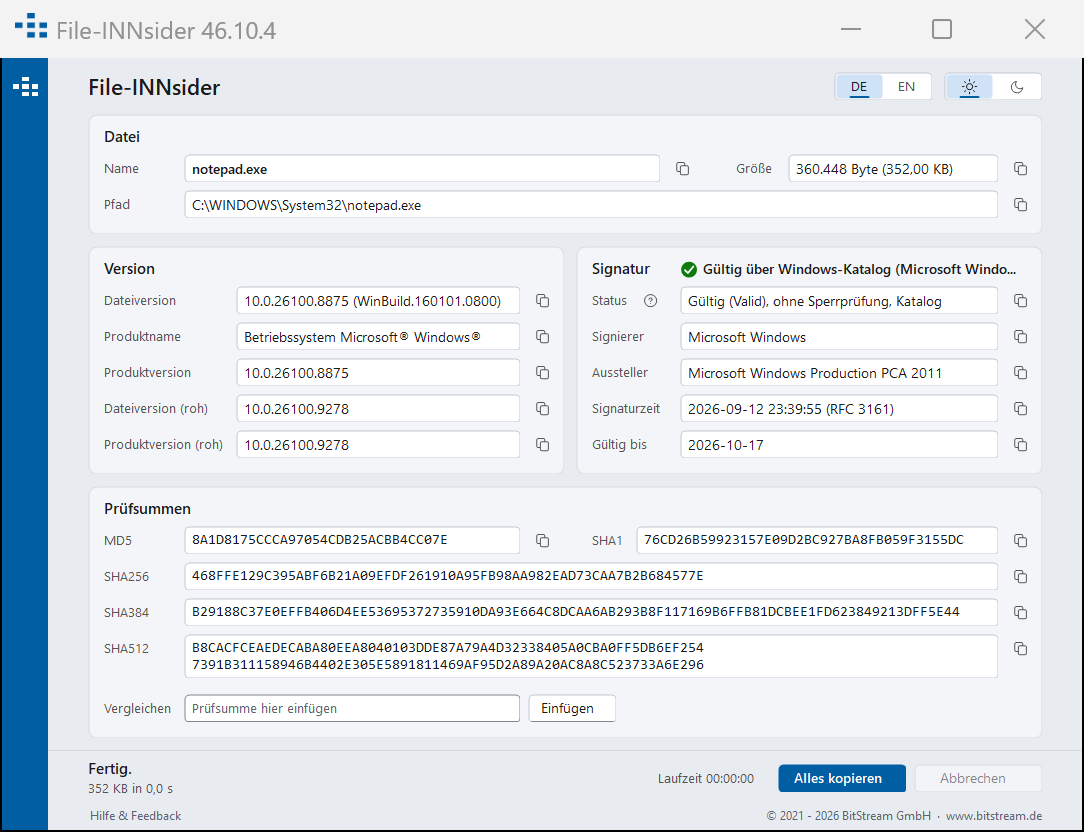Click the Abbrechen button
The height and width of the screenshot is (832, 1084).
[x=978, y=779]
